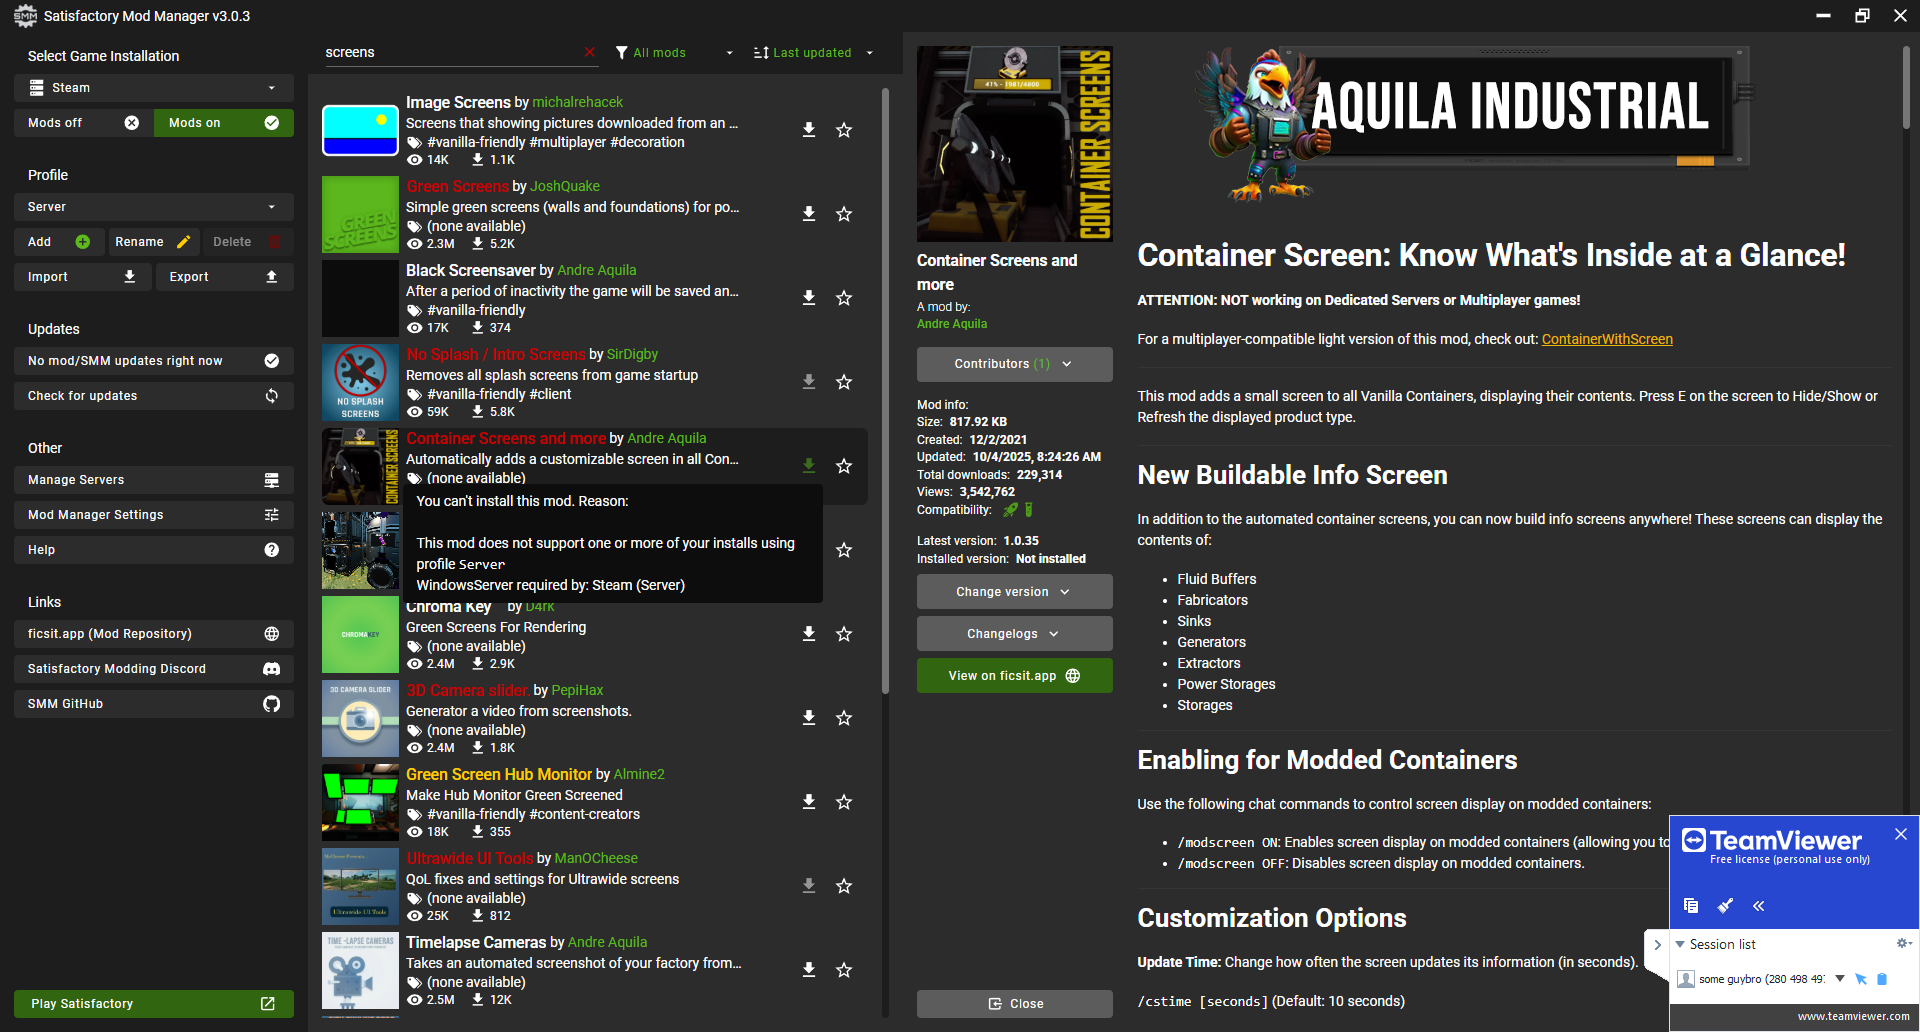The width and height of the screenshot is (1920, 1032).
Task: Close the TeamViewer popup panel
Action: click(x=1900, y=834)
